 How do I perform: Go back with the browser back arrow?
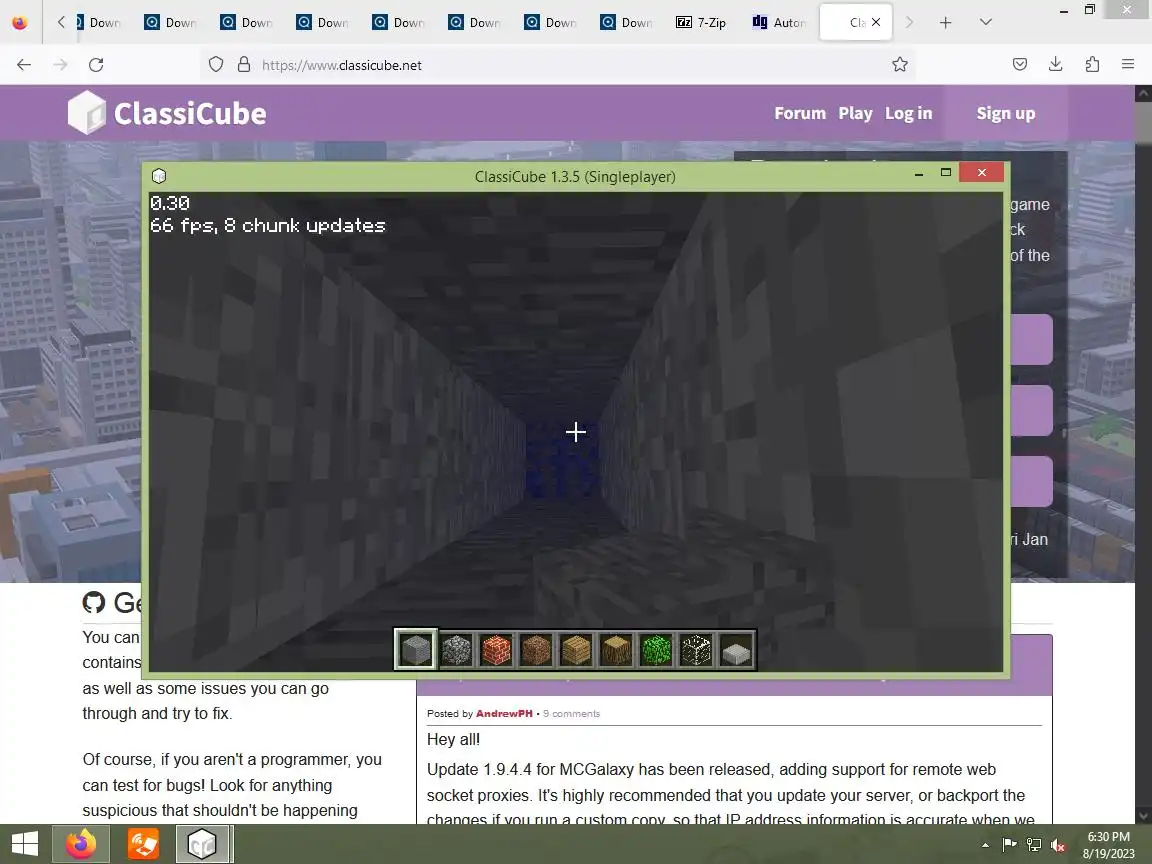pyautogui.click(x=24, y=65)
